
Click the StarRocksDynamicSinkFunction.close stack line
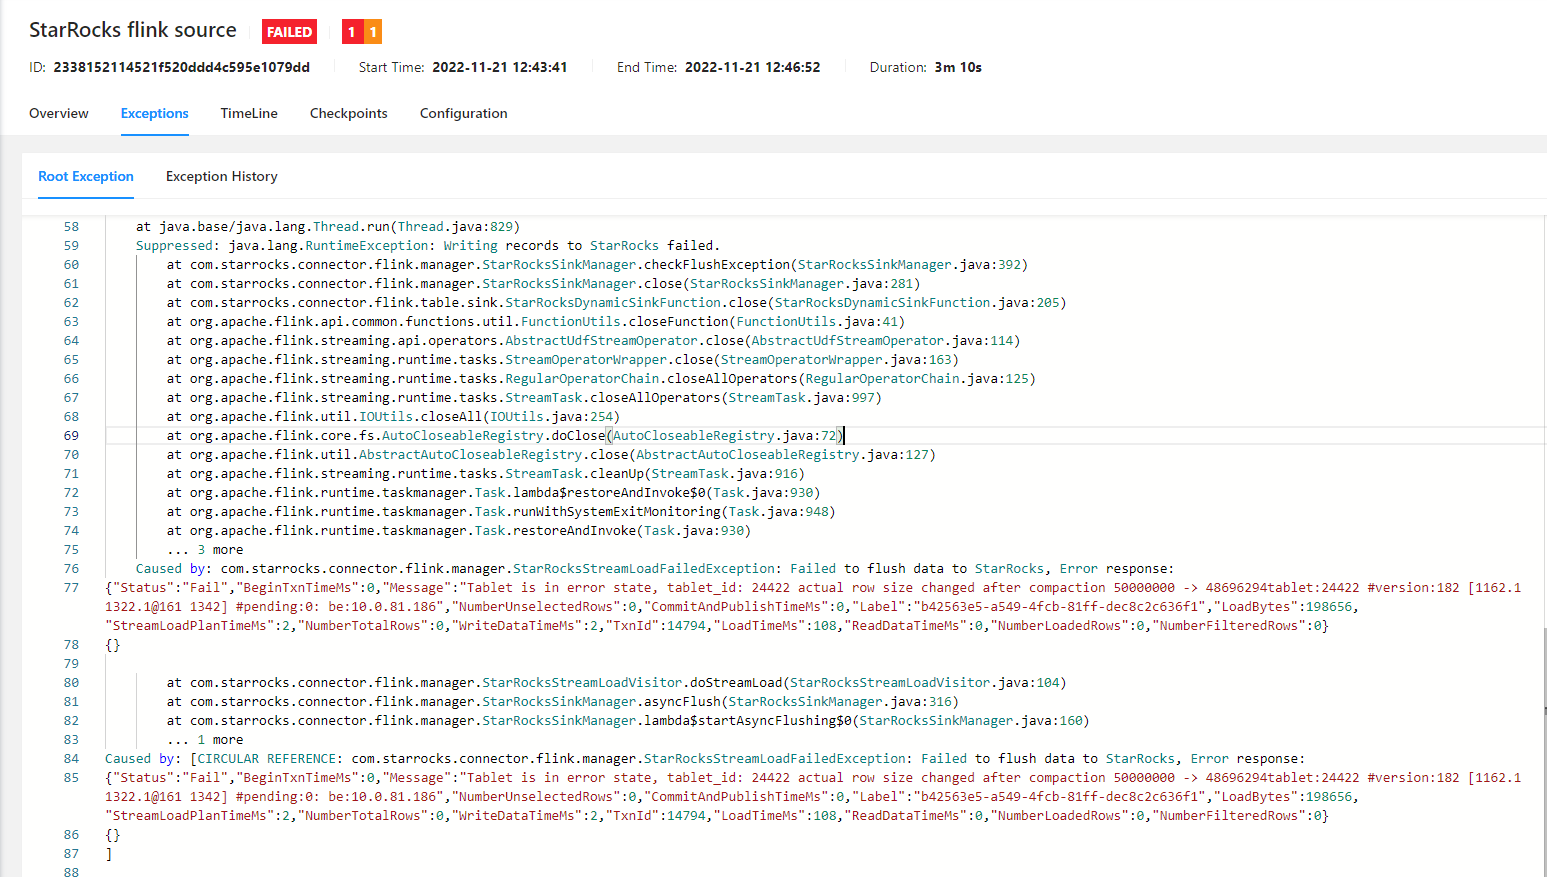[616, 303]
